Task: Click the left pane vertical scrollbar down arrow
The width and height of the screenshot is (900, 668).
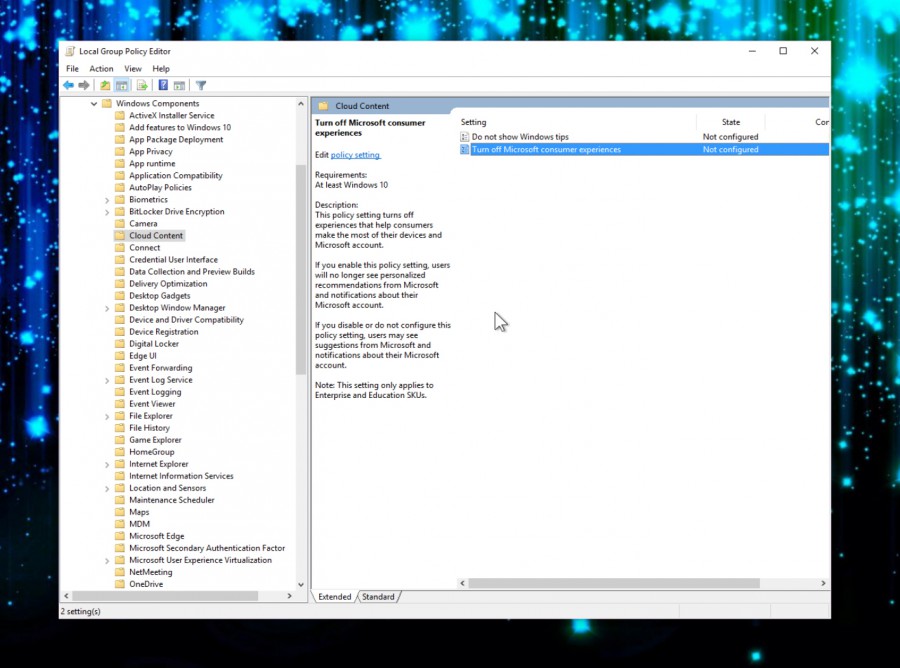Action: point(301,584)
